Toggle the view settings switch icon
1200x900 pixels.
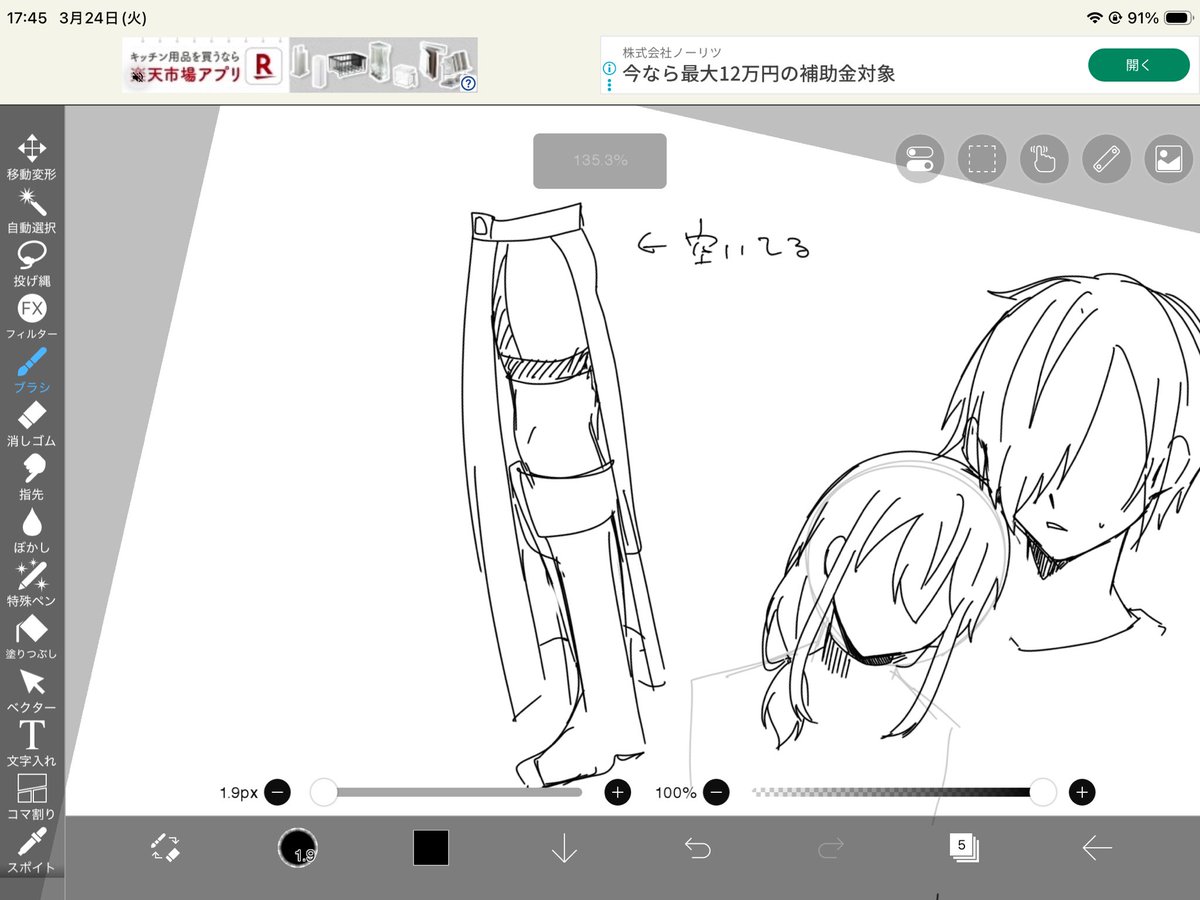coord(920,158)
